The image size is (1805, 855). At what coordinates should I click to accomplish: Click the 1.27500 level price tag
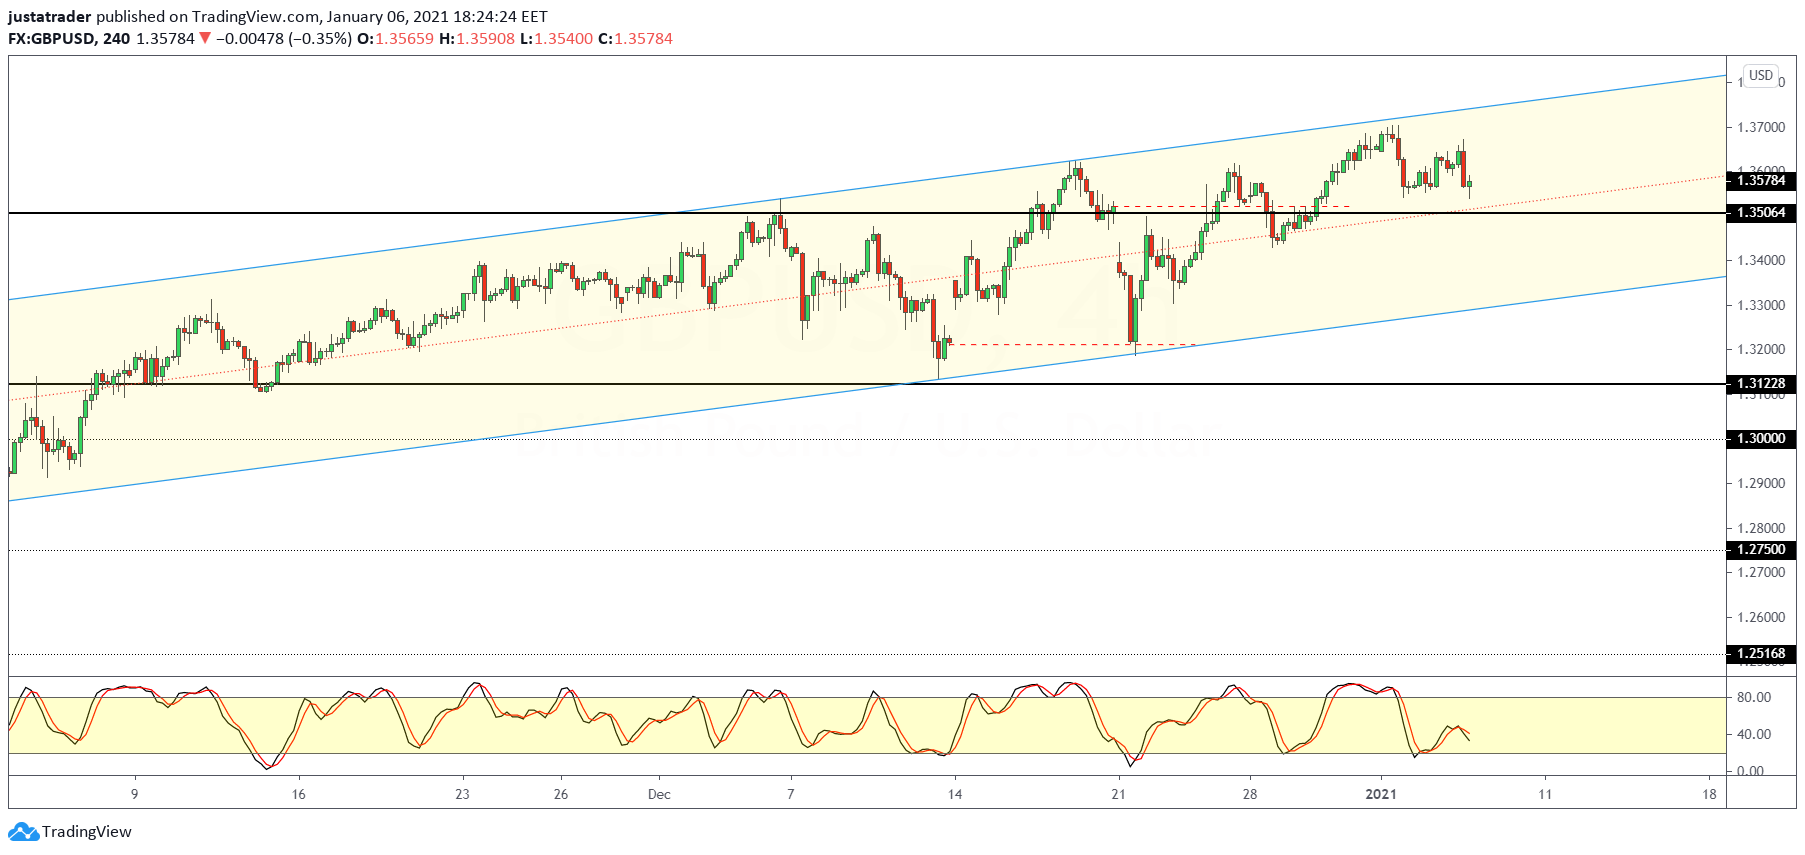pos(1761,550)
